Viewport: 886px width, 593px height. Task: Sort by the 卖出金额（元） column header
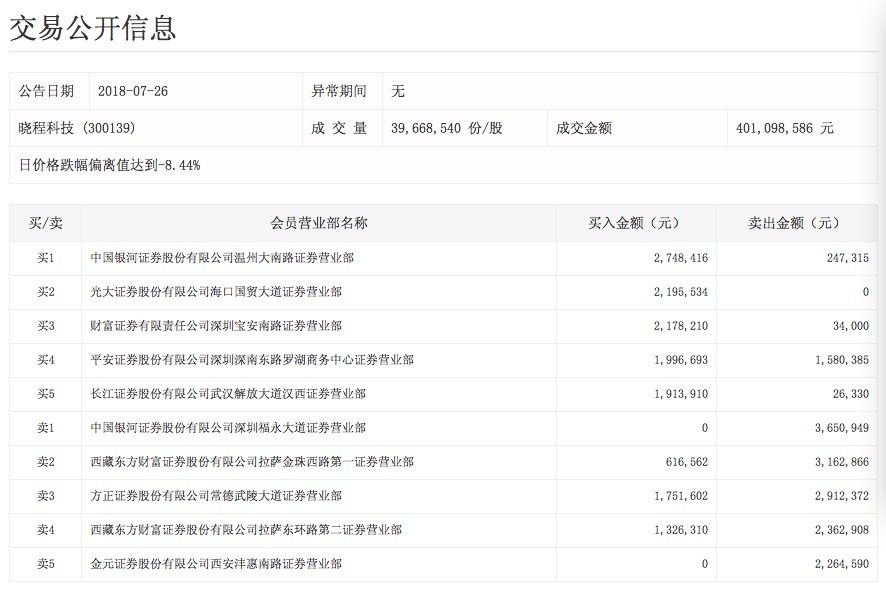coord(795,223)
